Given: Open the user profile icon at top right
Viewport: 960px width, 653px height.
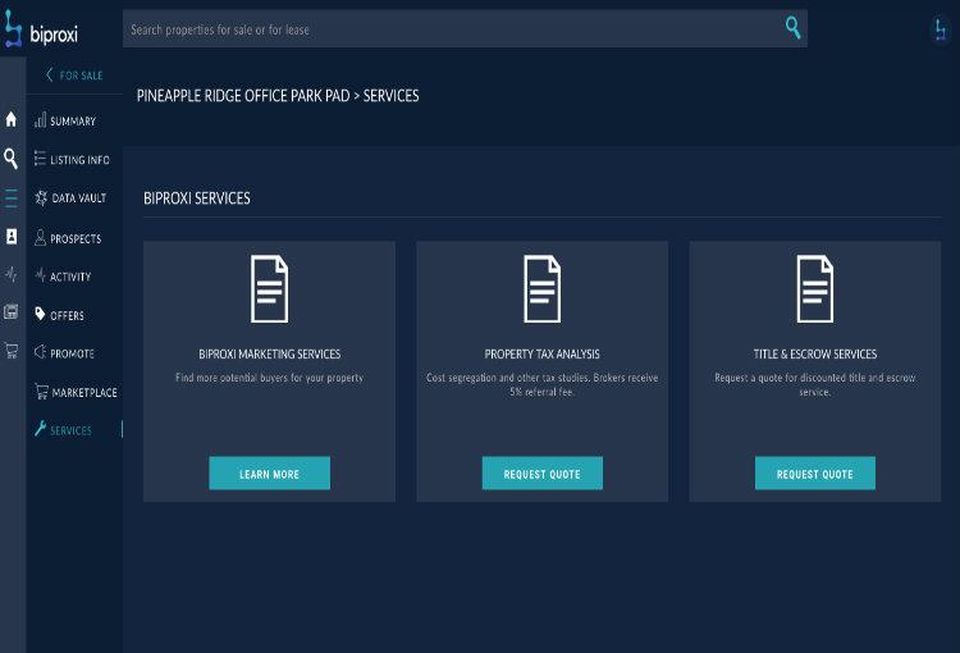Looking at the screenshot, I should tap(940, 29).
